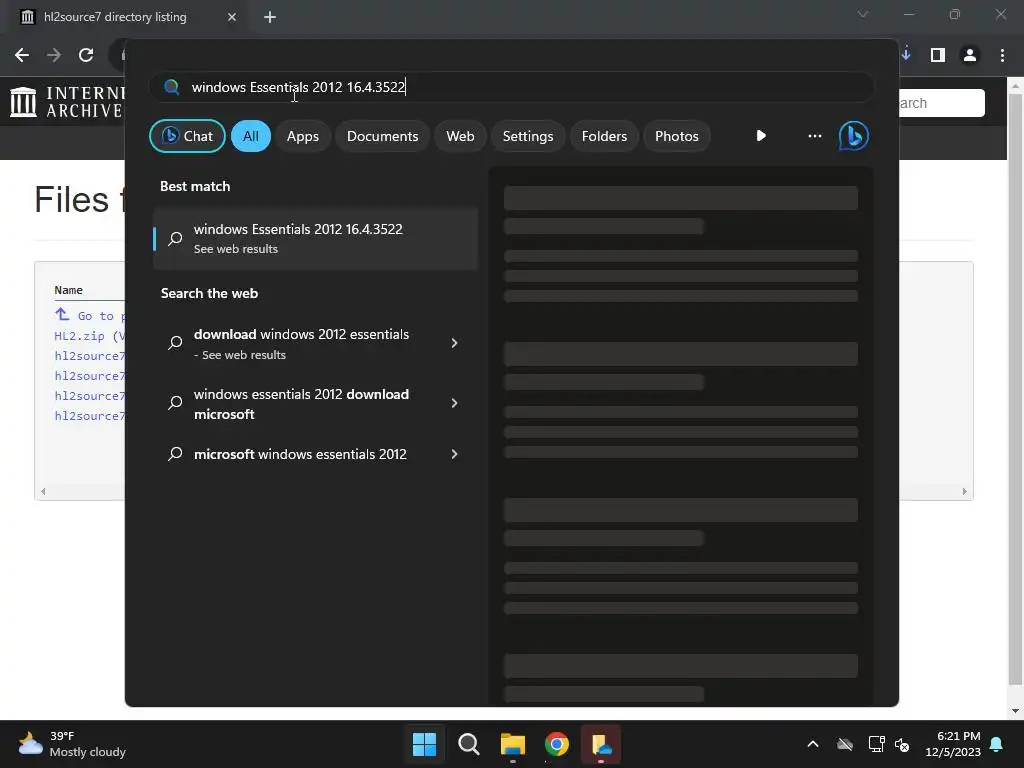
Task: Close the hl2source7 directory listing tab
Action: [232, 17]
